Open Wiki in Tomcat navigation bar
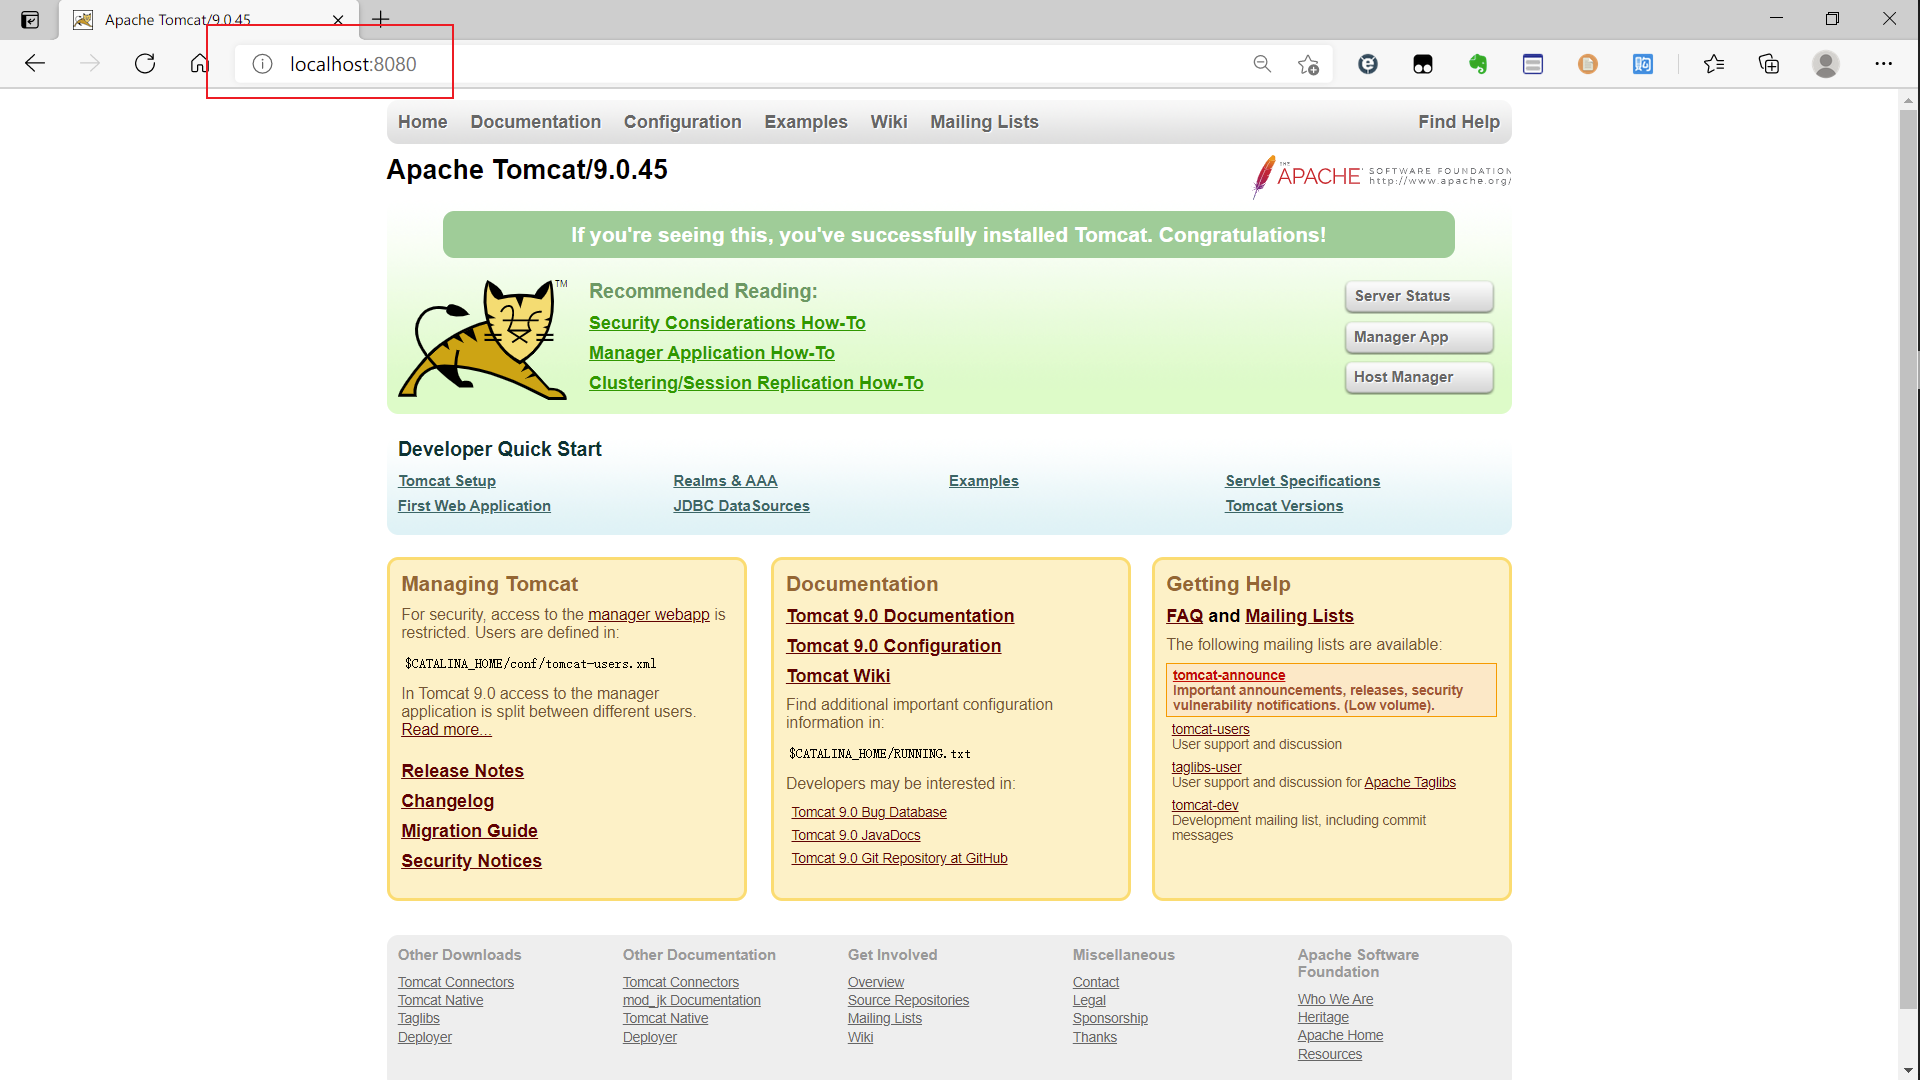This screenshot has width=1920, height=1080. (x=889, y=122)
